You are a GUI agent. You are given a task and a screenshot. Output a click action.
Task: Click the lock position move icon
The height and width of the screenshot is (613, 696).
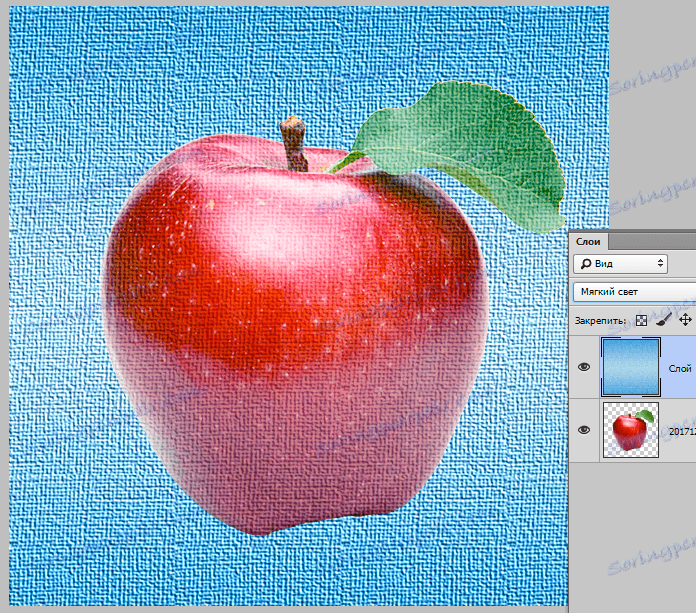tap(685, 320)
